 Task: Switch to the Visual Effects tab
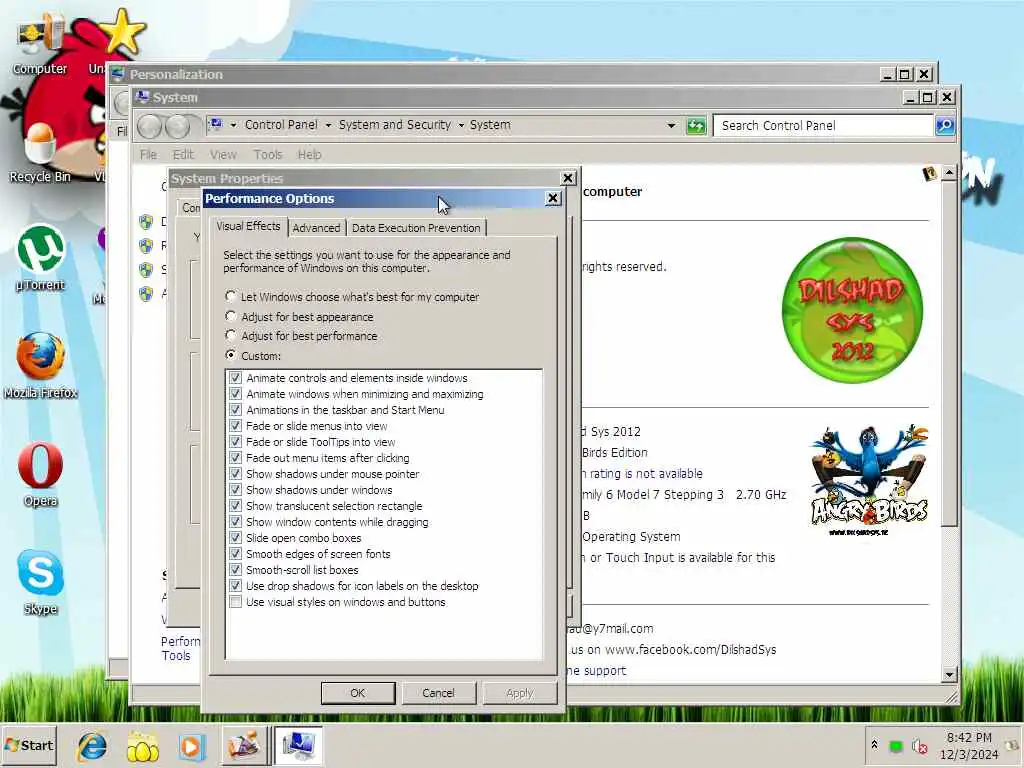pos(248,226)
